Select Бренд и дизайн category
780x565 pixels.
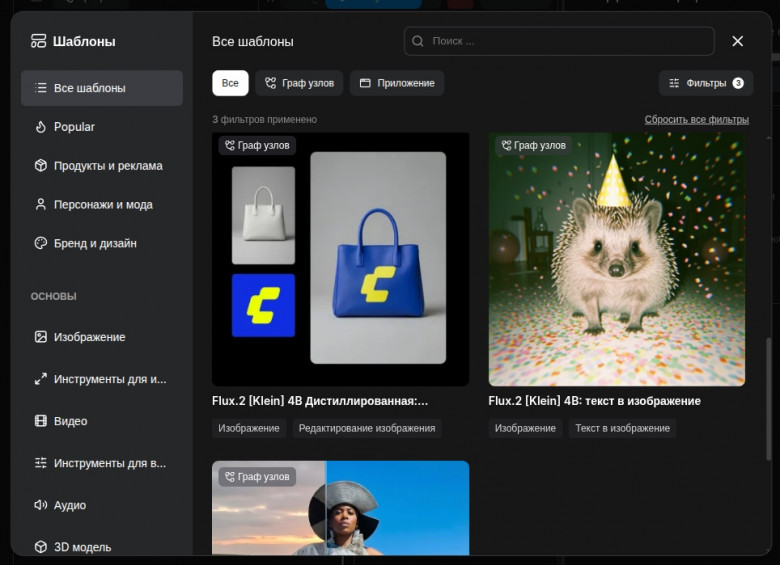coord(102,243)
